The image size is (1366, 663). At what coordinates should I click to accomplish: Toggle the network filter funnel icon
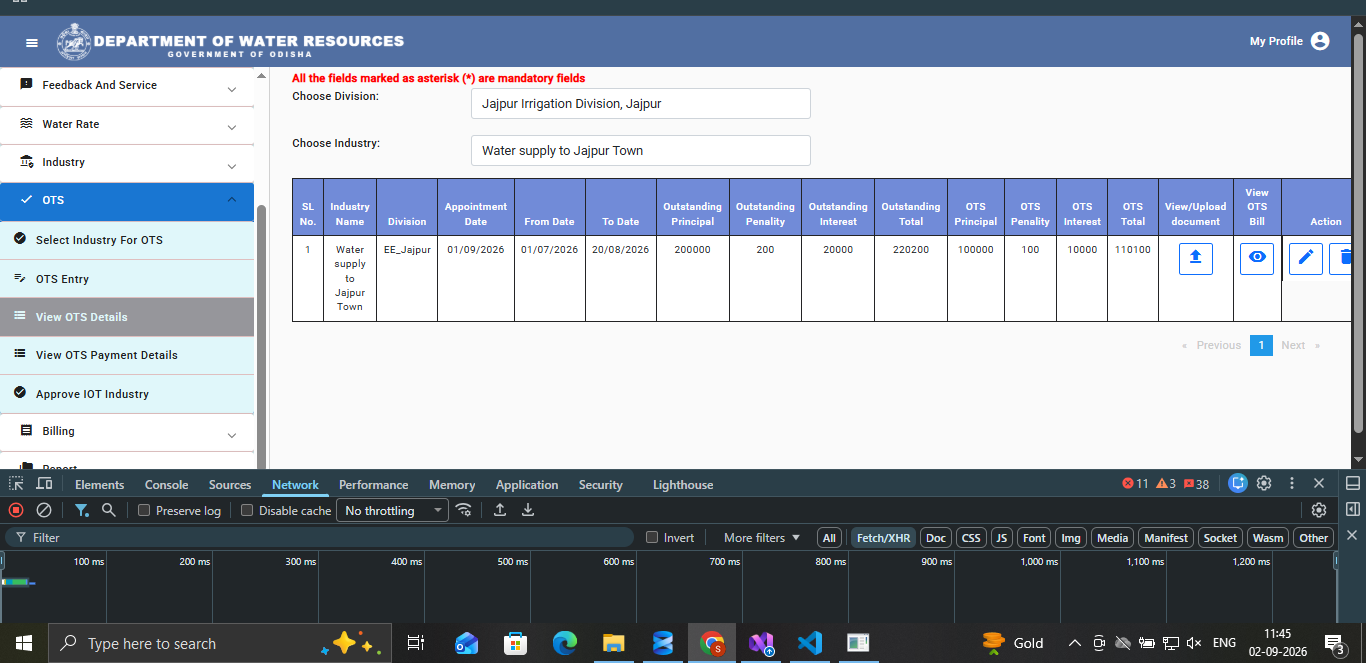tap(82, 510)
